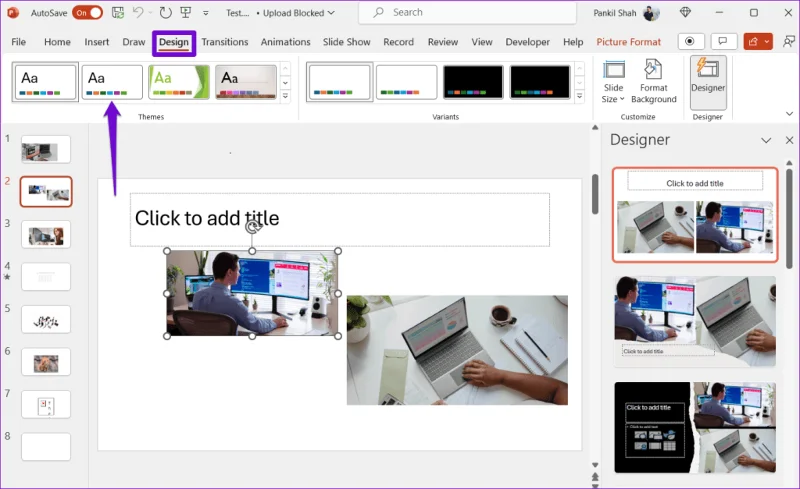Choose the black Designer layout idea
This screenshot has width=800, height=489.
(x=695, y=427)
